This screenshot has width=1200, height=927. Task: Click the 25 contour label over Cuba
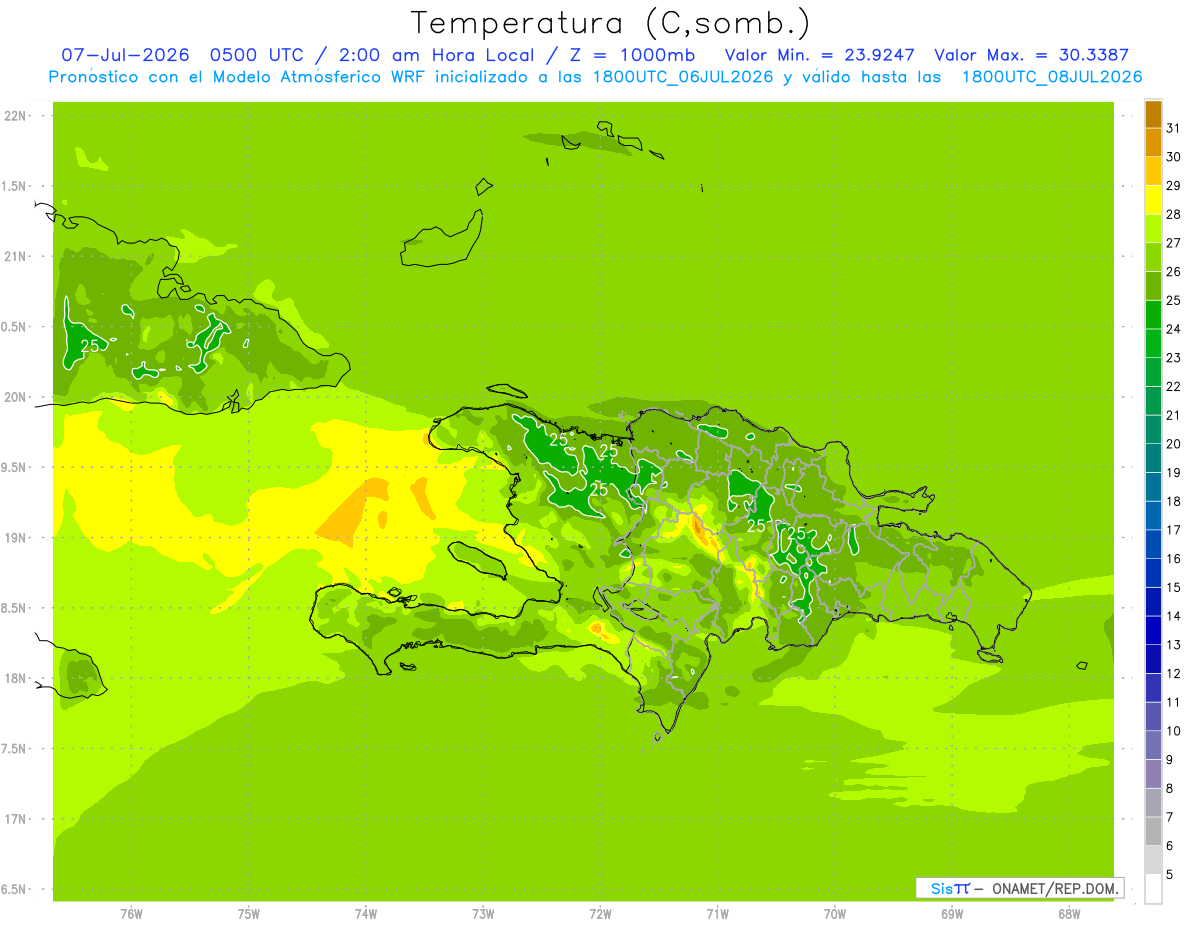click(90, 346)
